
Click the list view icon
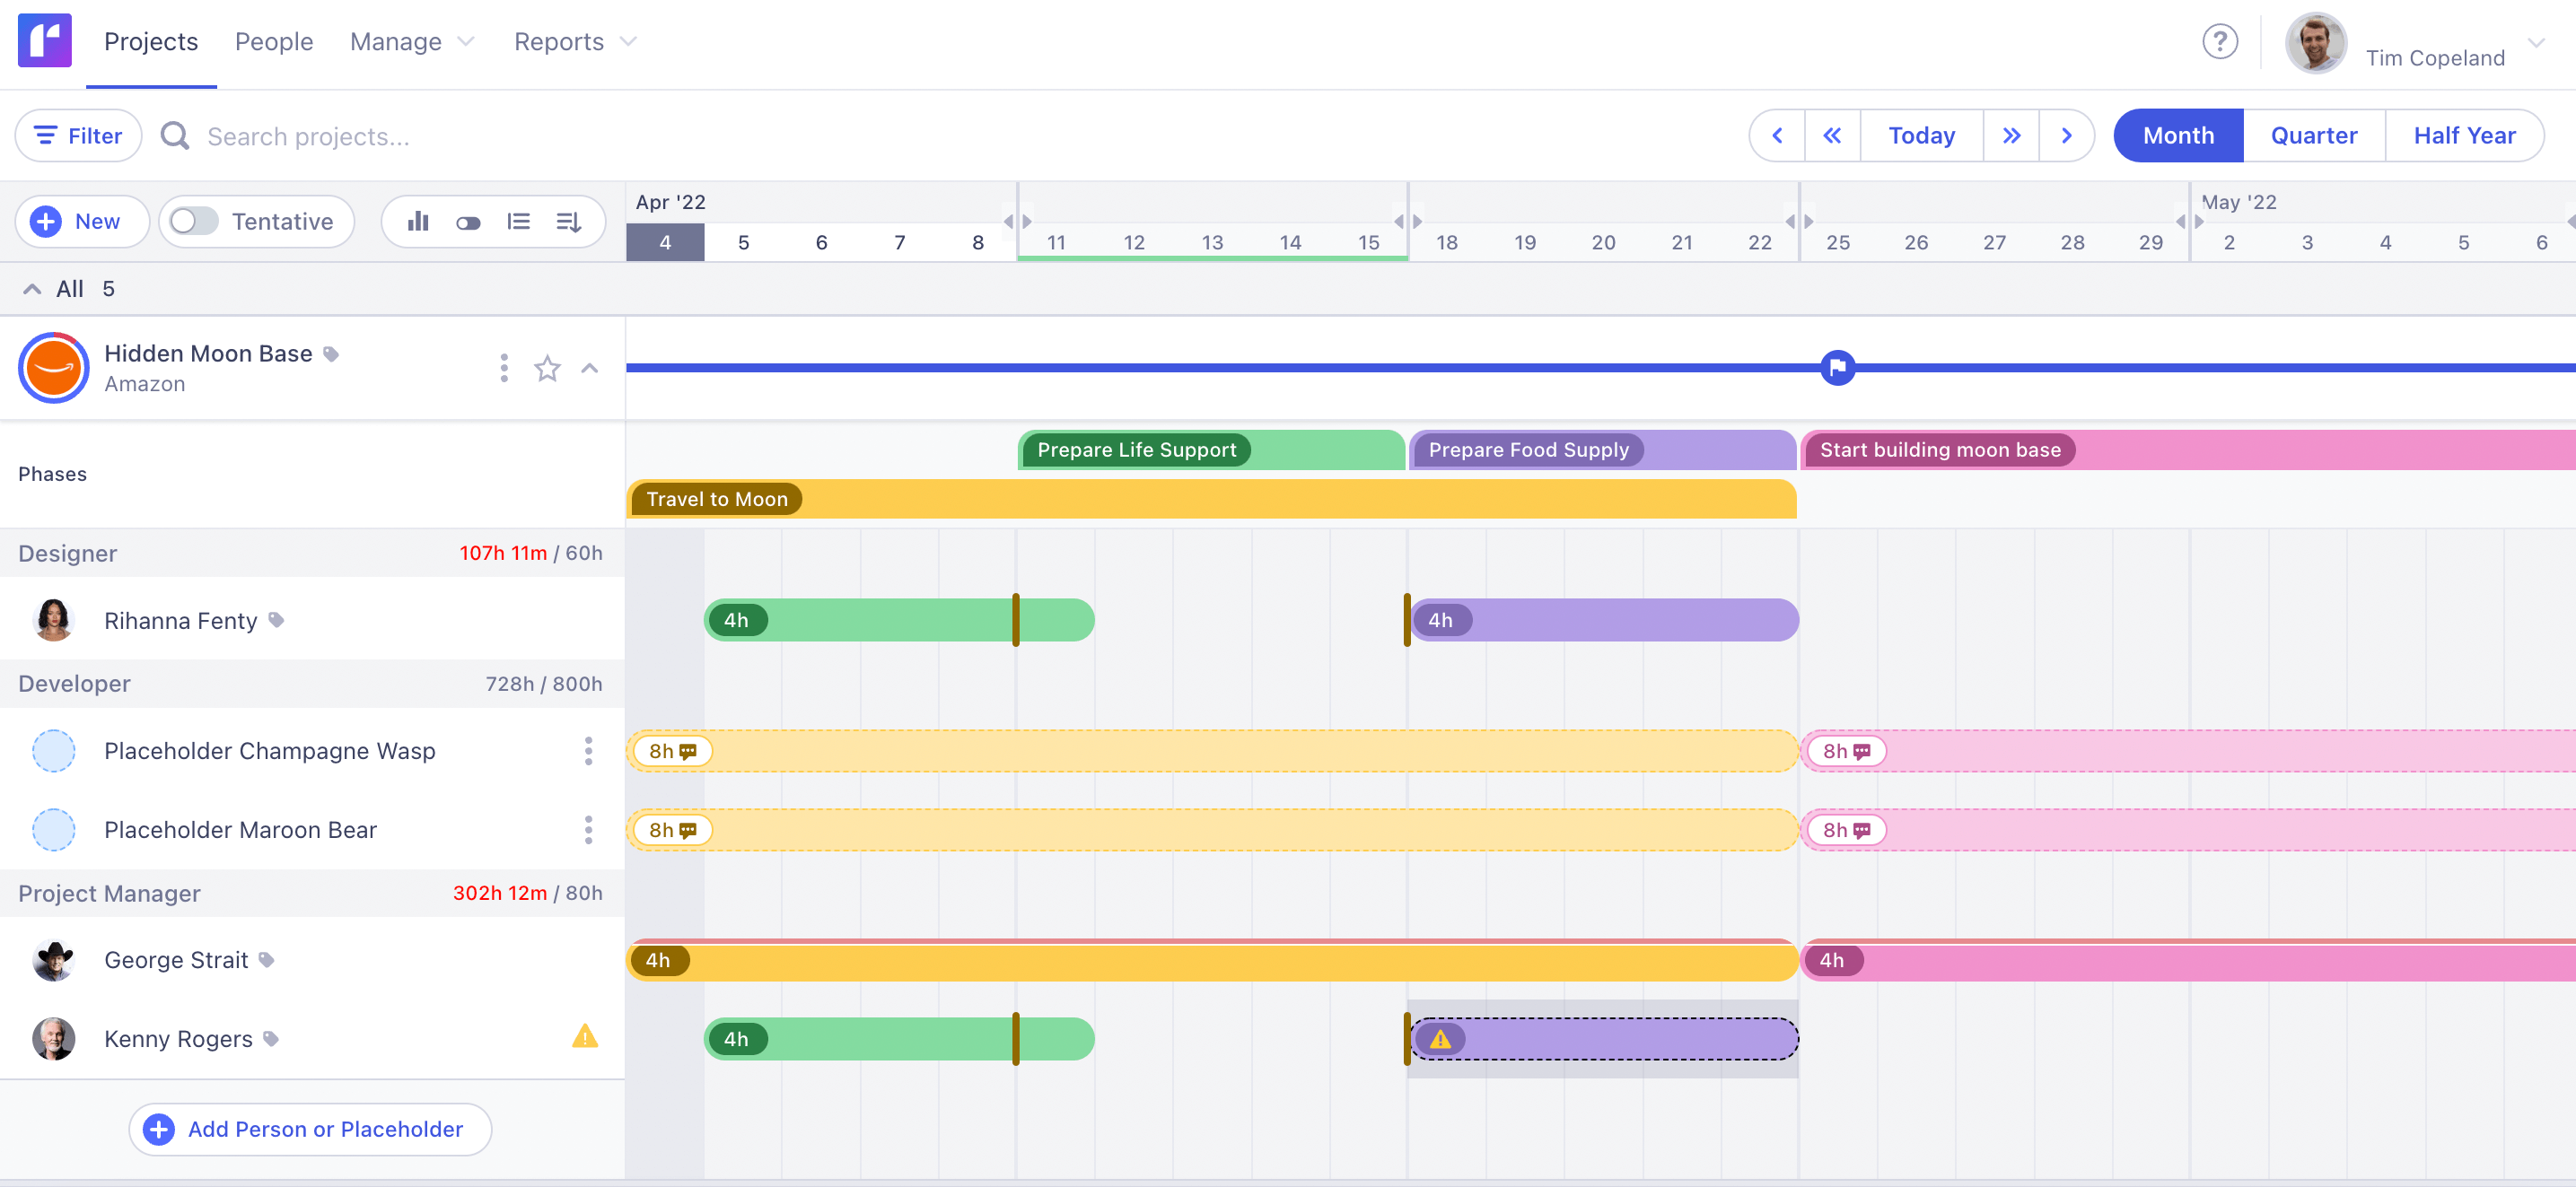pos(518,221)
